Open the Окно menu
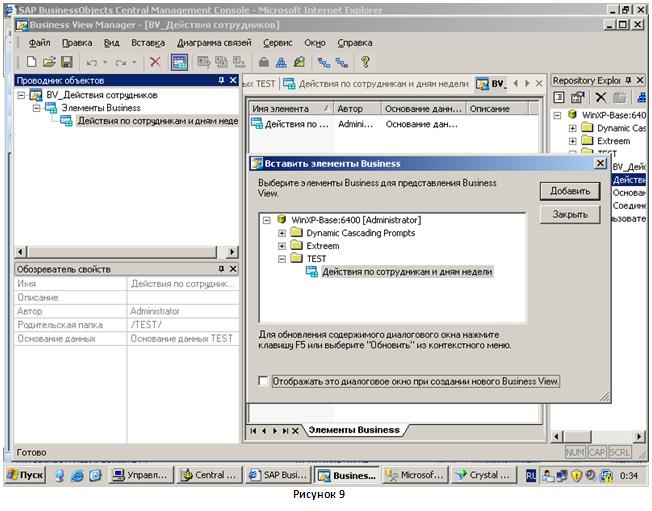 coord(315,43)
